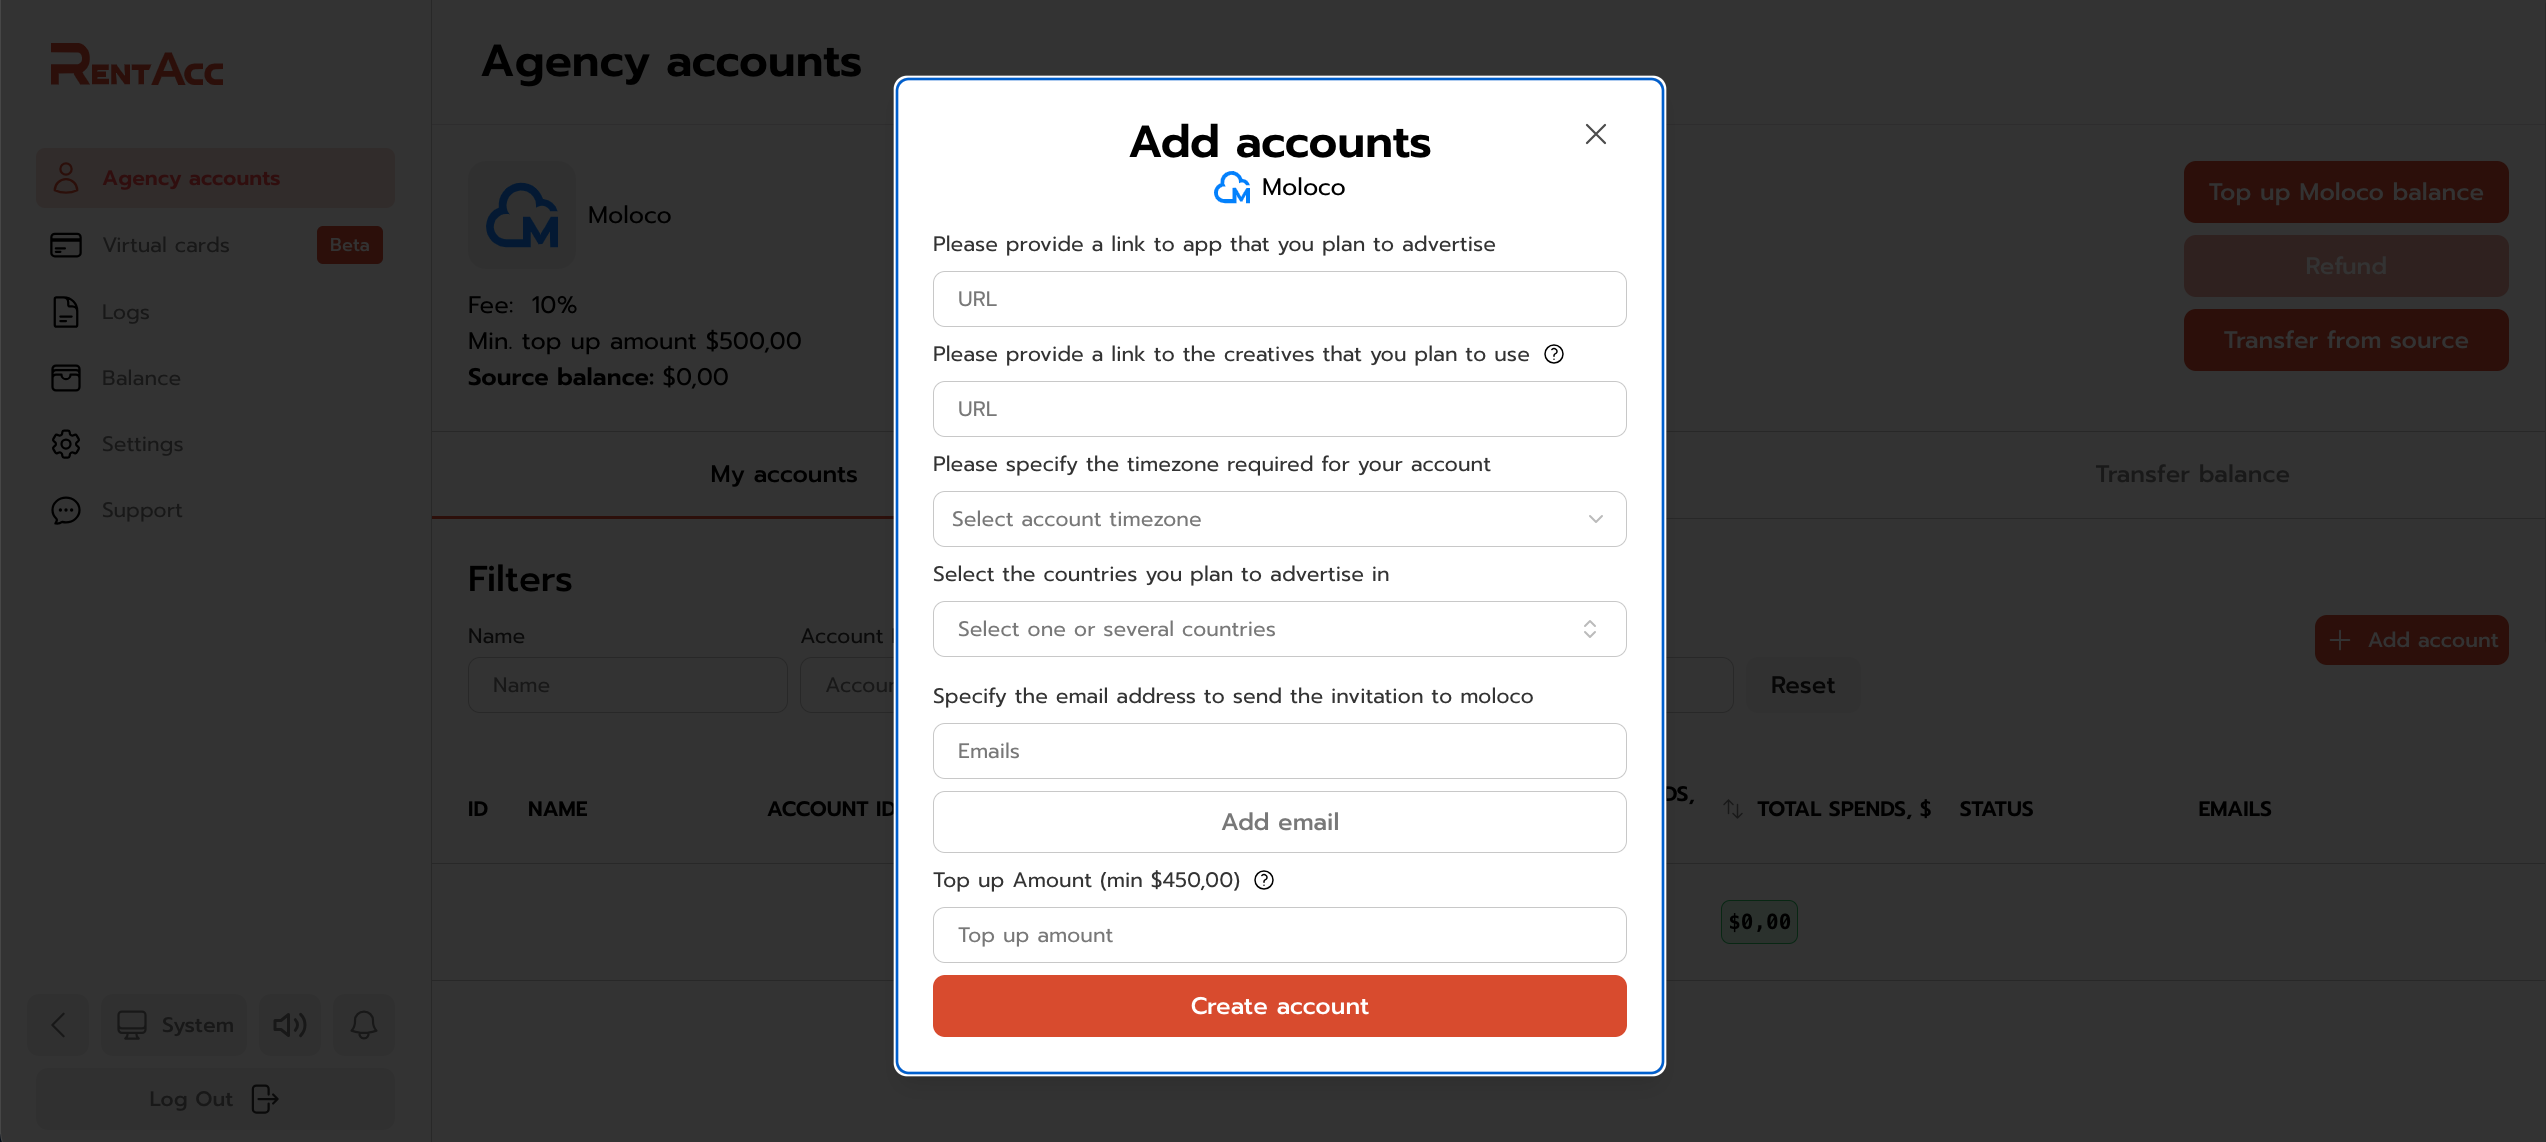Click the help icon beside Top up Amount

(x=1264, y=880)
